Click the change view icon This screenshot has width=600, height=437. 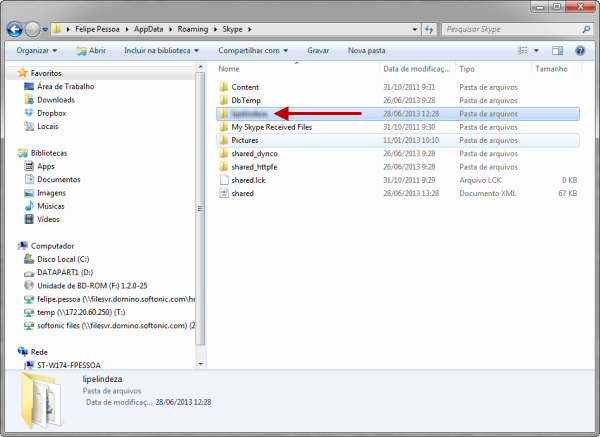pyautogui.click(x=523, y=51)
